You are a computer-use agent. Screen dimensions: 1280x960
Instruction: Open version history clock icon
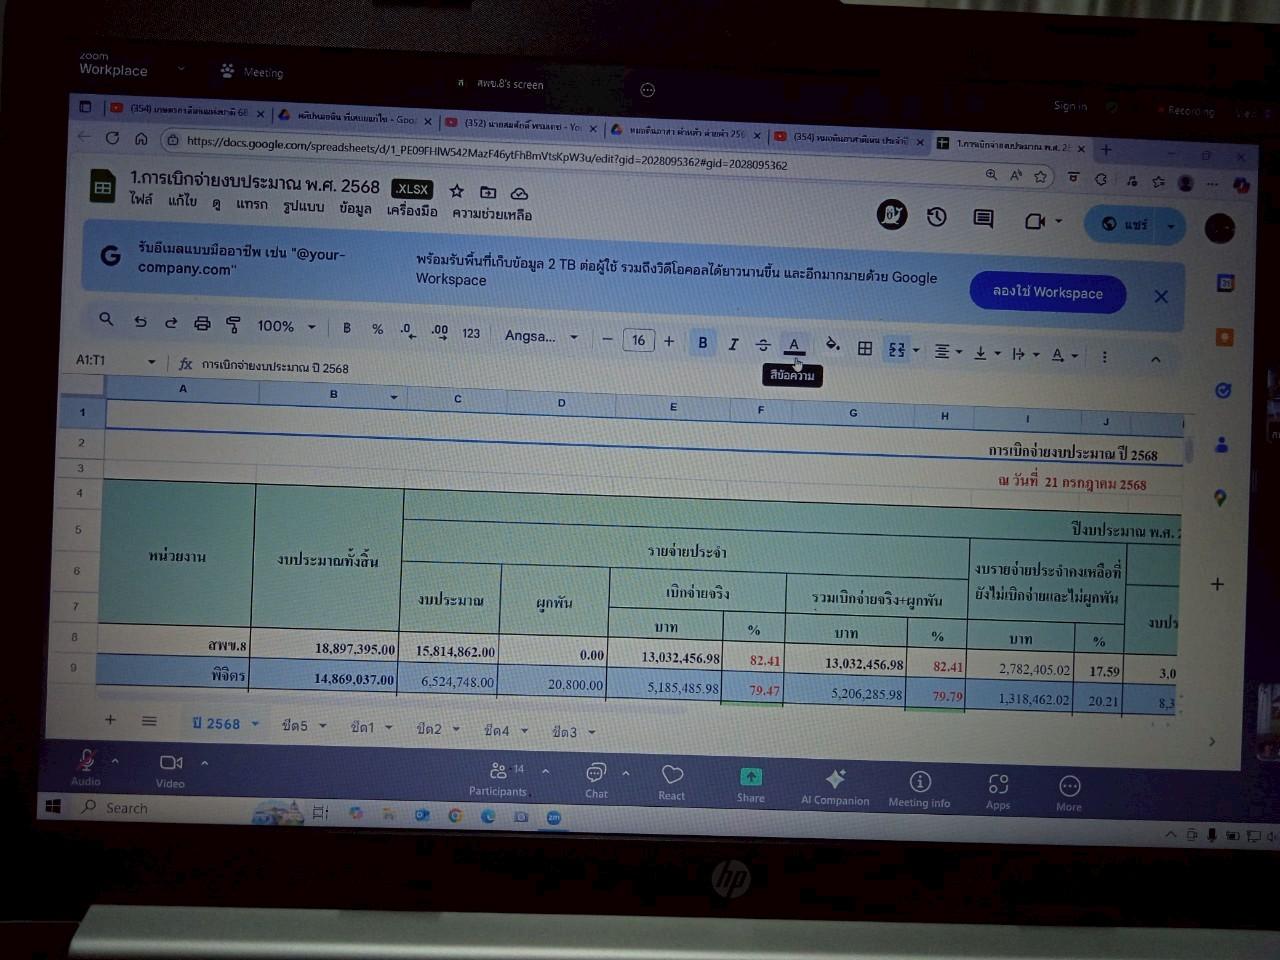[936, 217]
